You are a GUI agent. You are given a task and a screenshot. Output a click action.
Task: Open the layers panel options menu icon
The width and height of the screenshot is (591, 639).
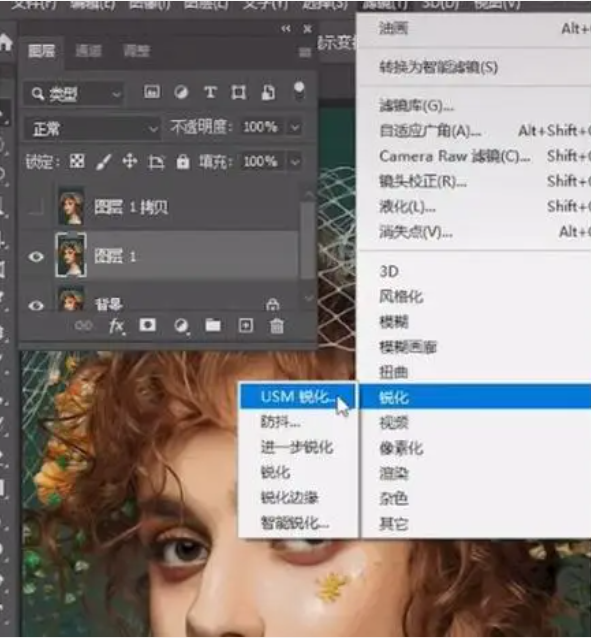click(x=304, y=52)
